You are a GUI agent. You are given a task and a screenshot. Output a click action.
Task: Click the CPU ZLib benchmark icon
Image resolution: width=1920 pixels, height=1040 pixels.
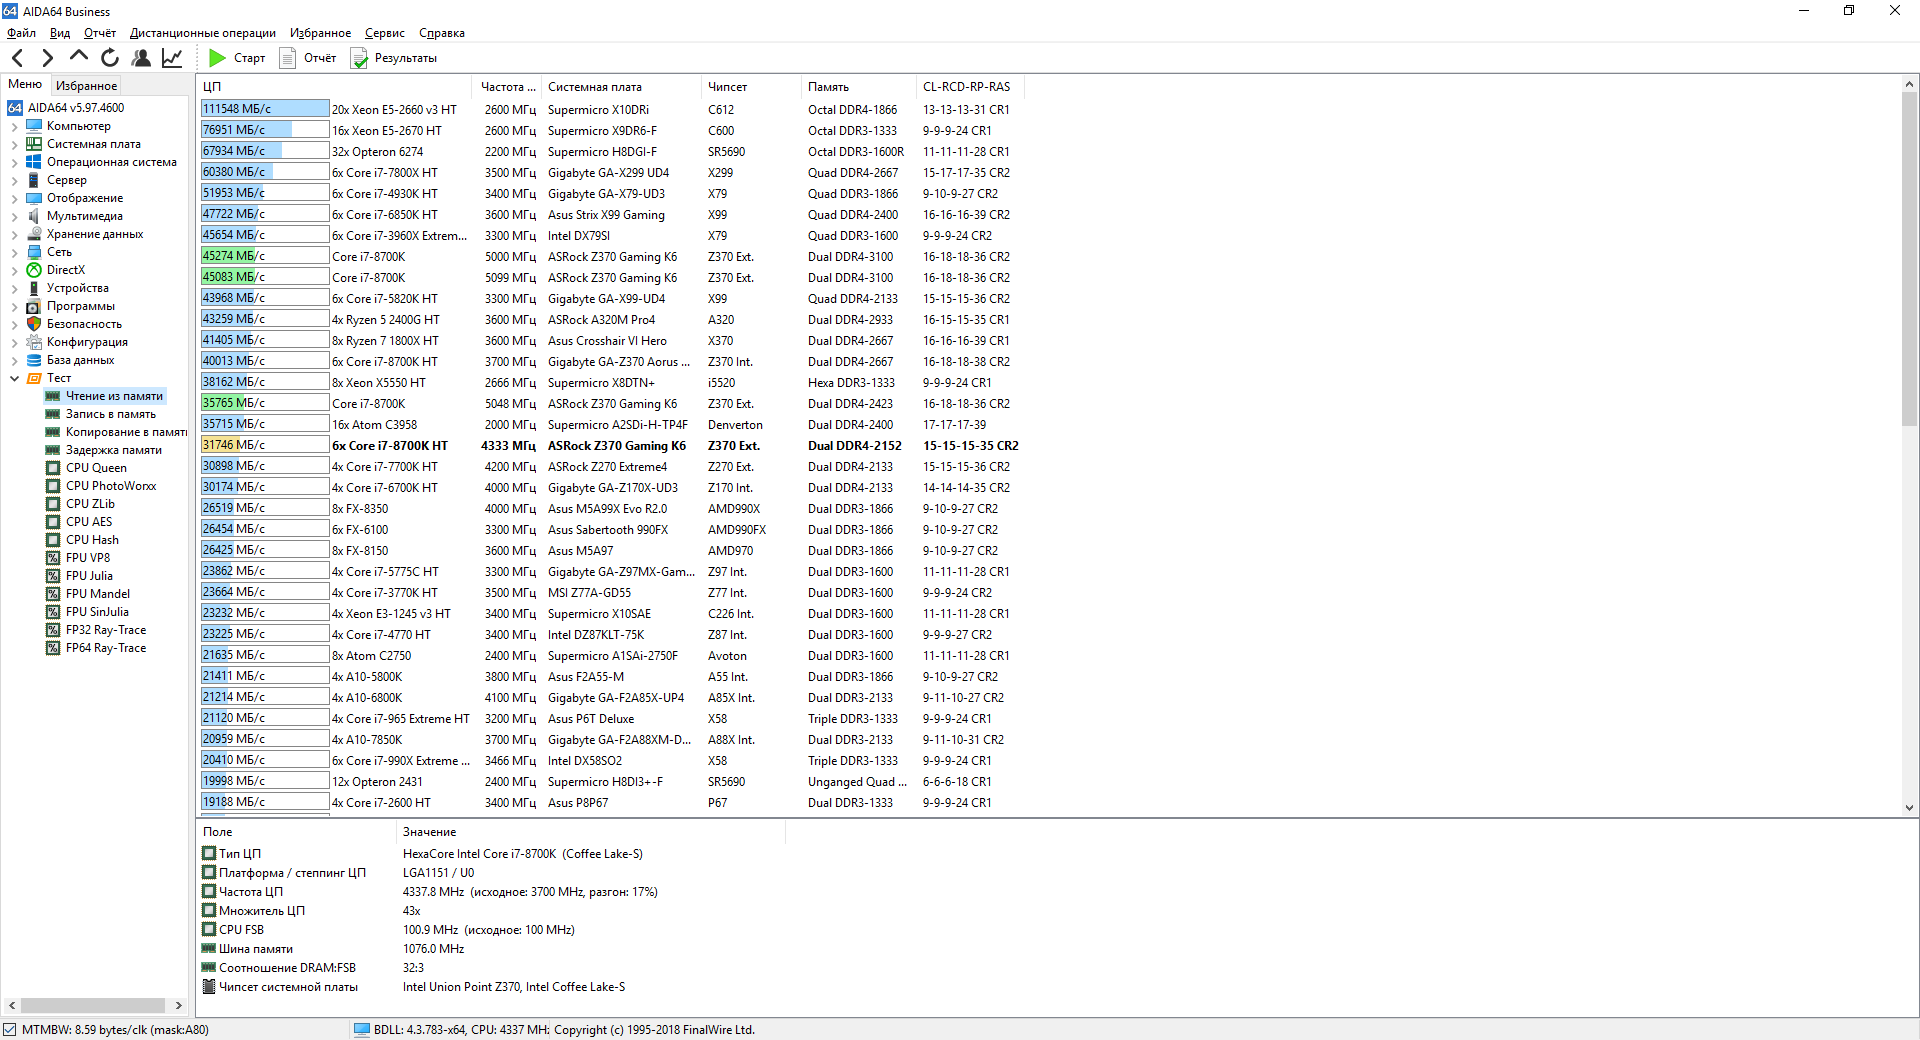click(53, 504)
